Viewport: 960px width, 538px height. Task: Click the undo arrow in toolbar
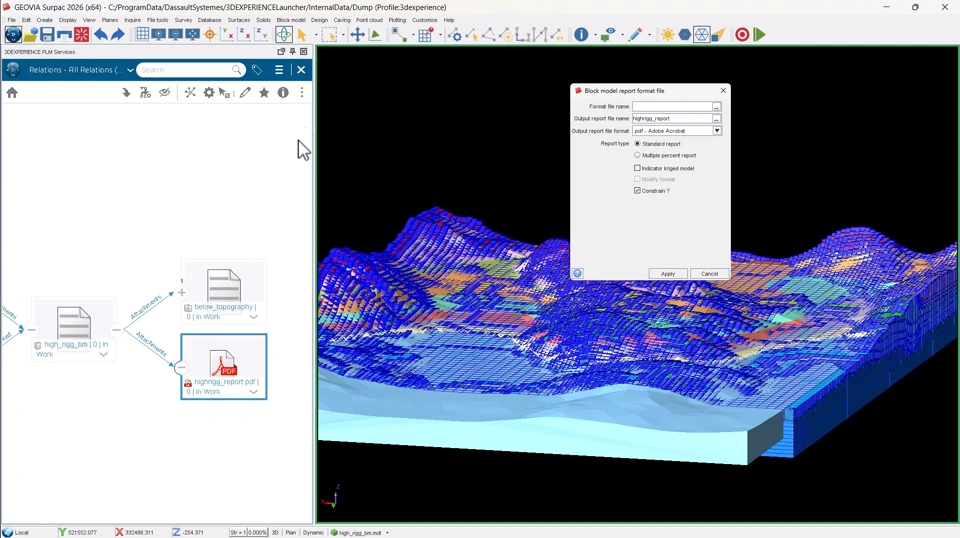(101, 35)
